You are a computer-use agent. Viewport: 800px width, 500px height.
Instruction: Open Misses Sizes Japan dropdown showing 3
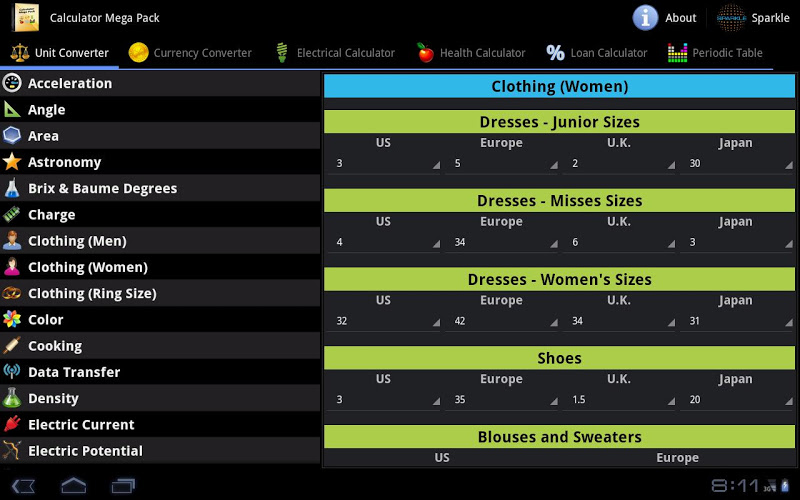click(x=737, y=242)
